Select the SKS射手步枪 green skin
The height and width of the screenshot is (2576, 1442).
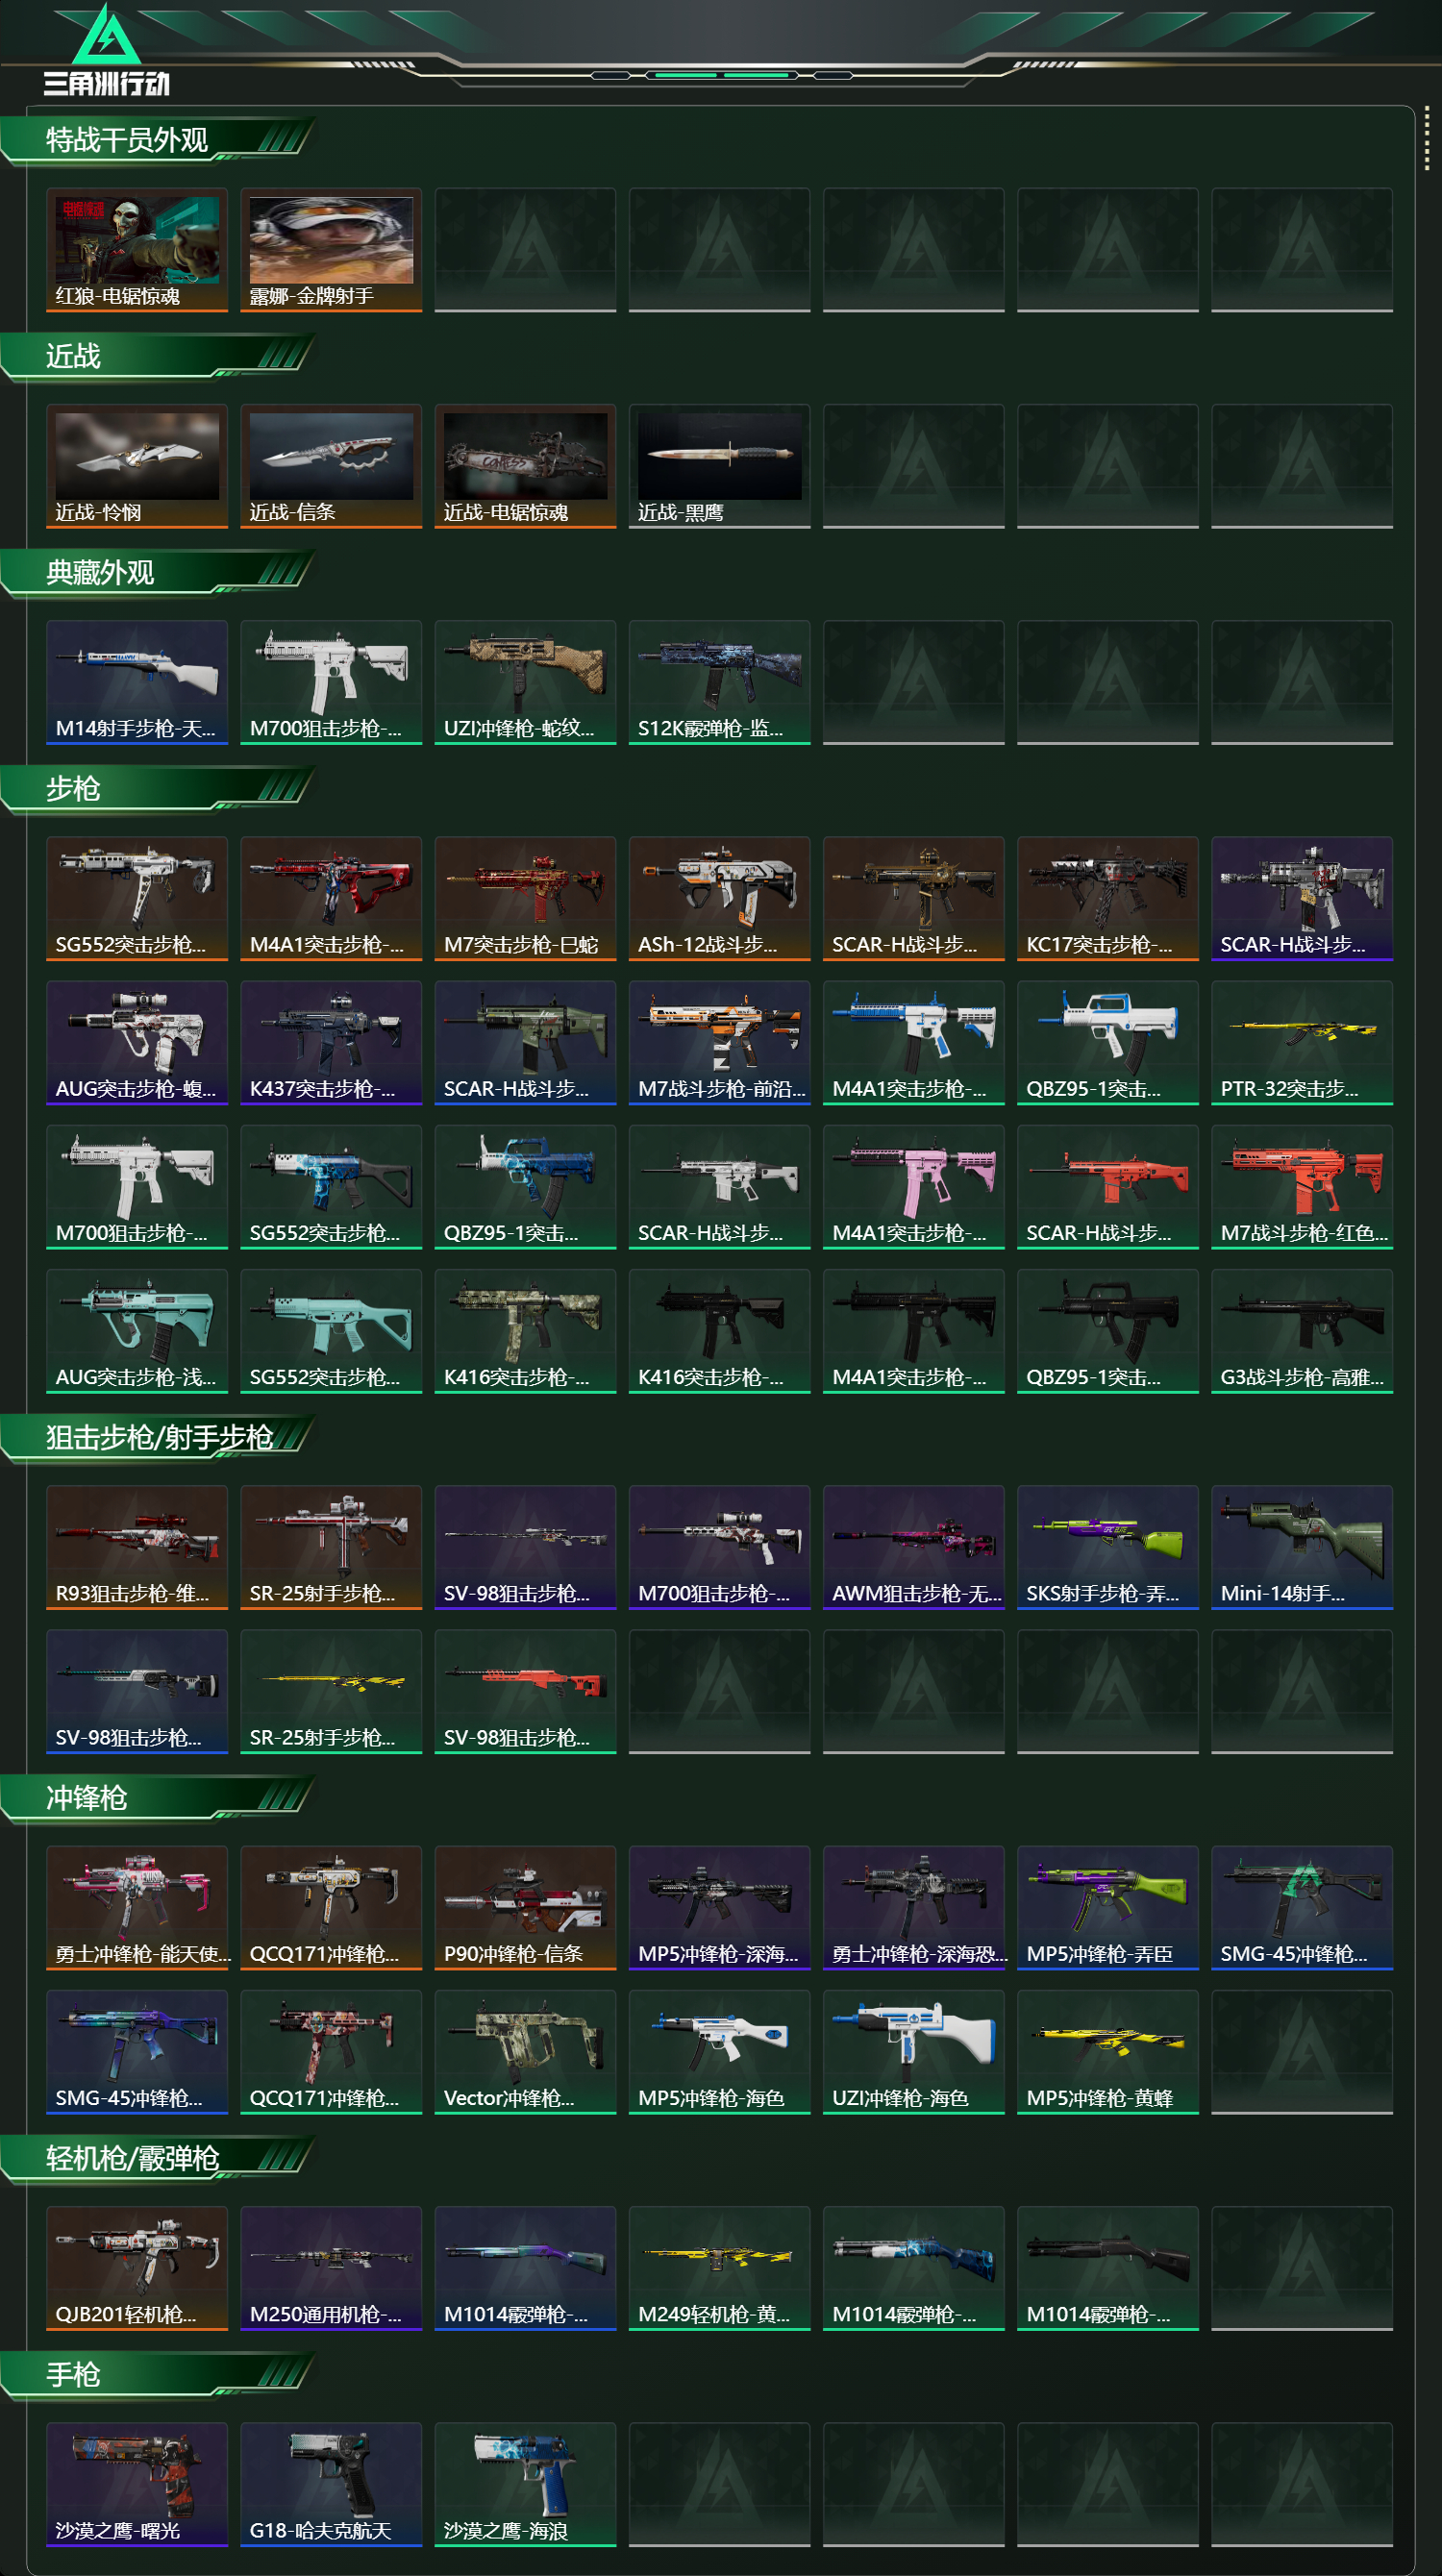[x=1108, y=1547]
